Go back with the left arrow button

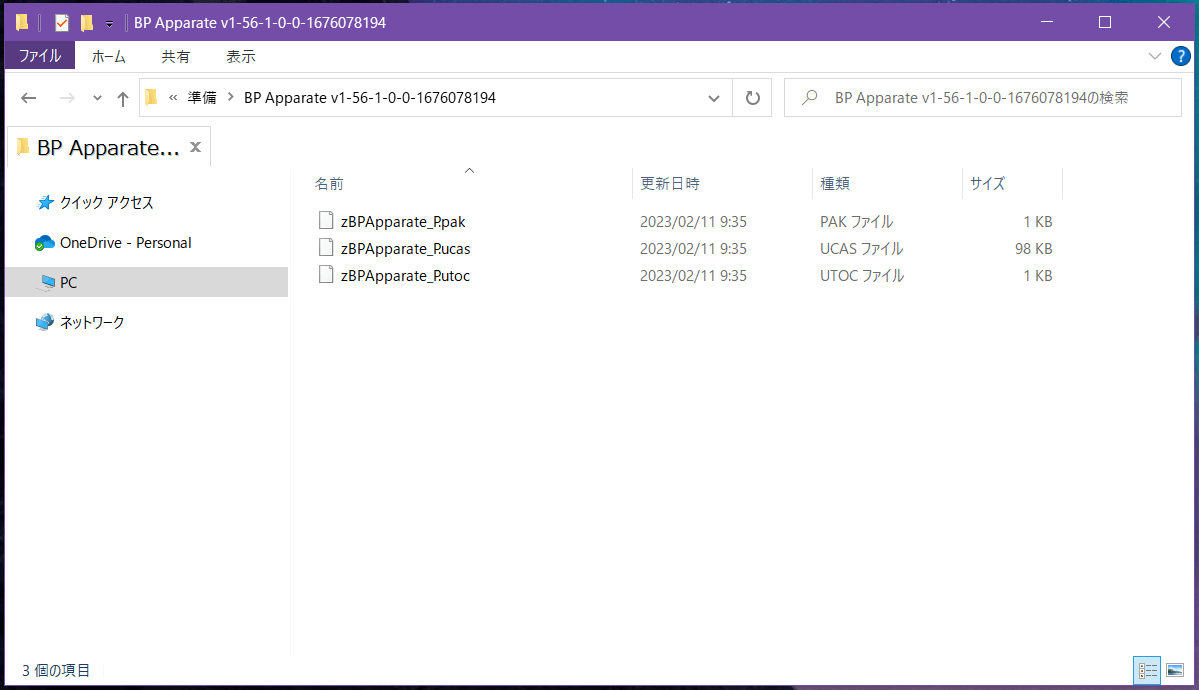(29, 98)
